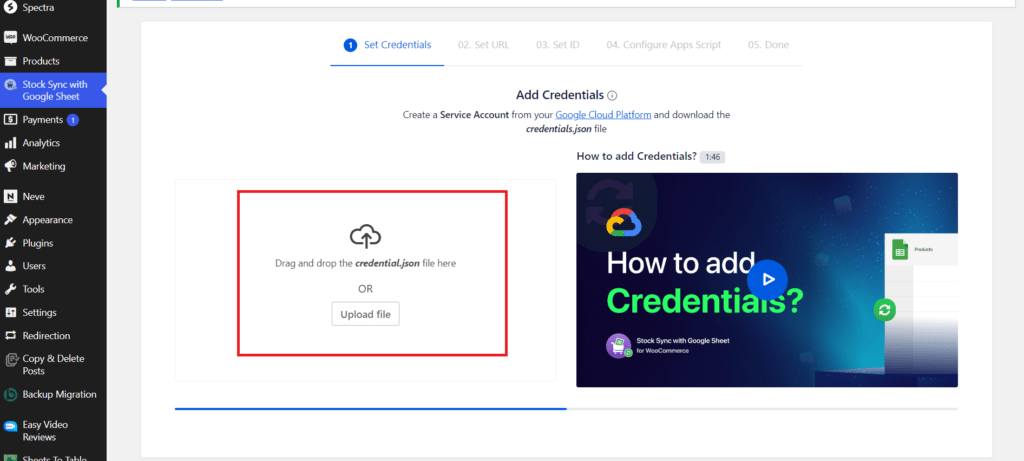Screen dimensions: 1024x461
Task: Open Copy & Delete Posts menu label
Action: [54, 364]
